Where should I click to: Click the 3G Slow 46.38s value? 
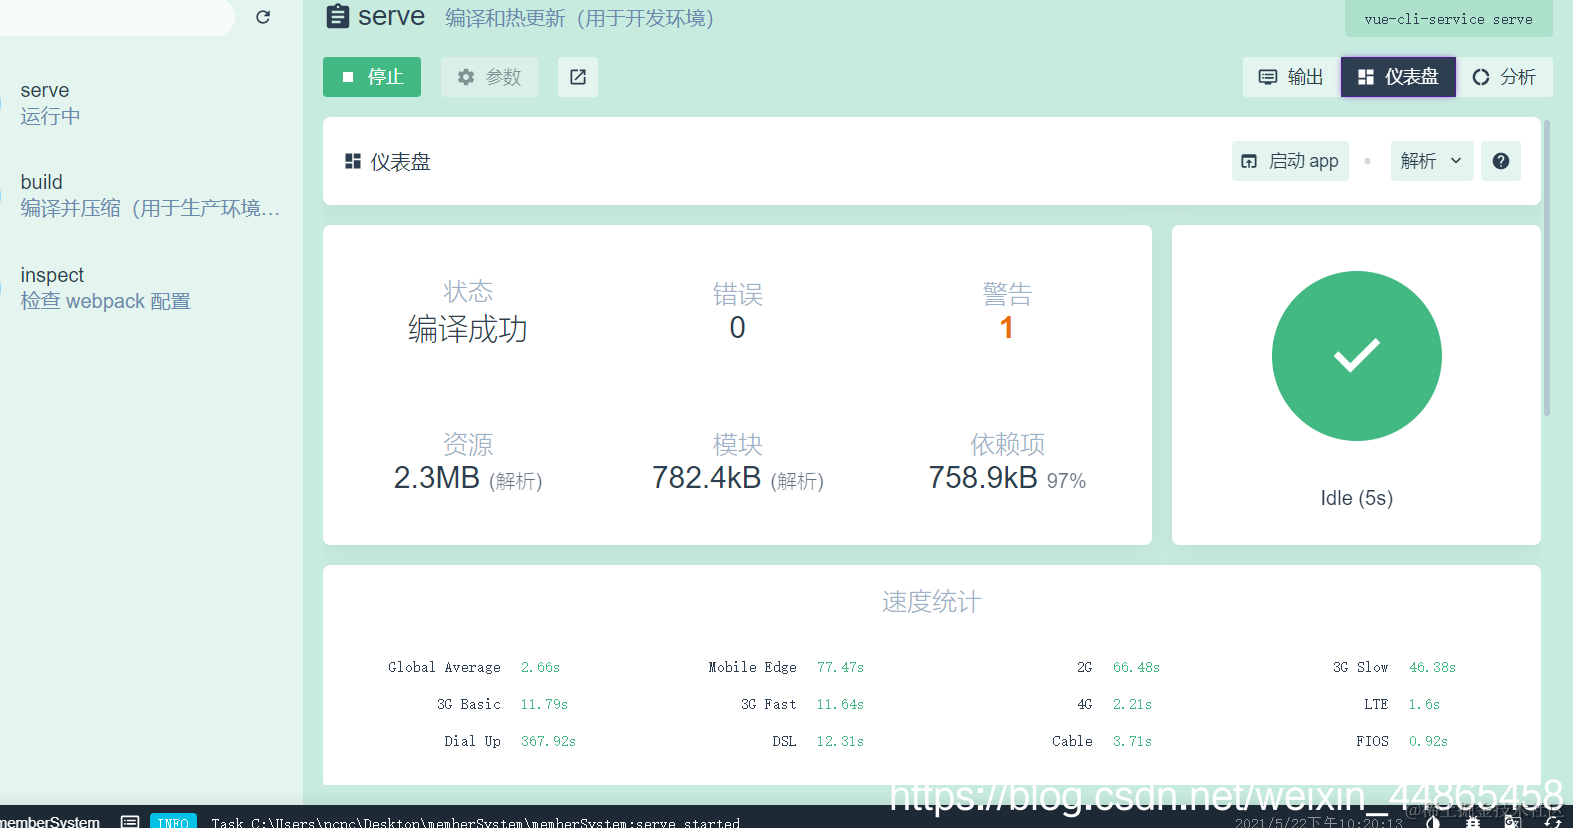click(1432, 667)
